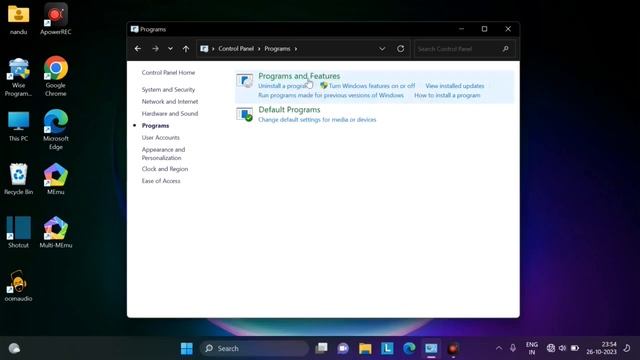Viewport: 640px width, 360px height.
Task: Open System and Security category
Action: click(168, 89)
